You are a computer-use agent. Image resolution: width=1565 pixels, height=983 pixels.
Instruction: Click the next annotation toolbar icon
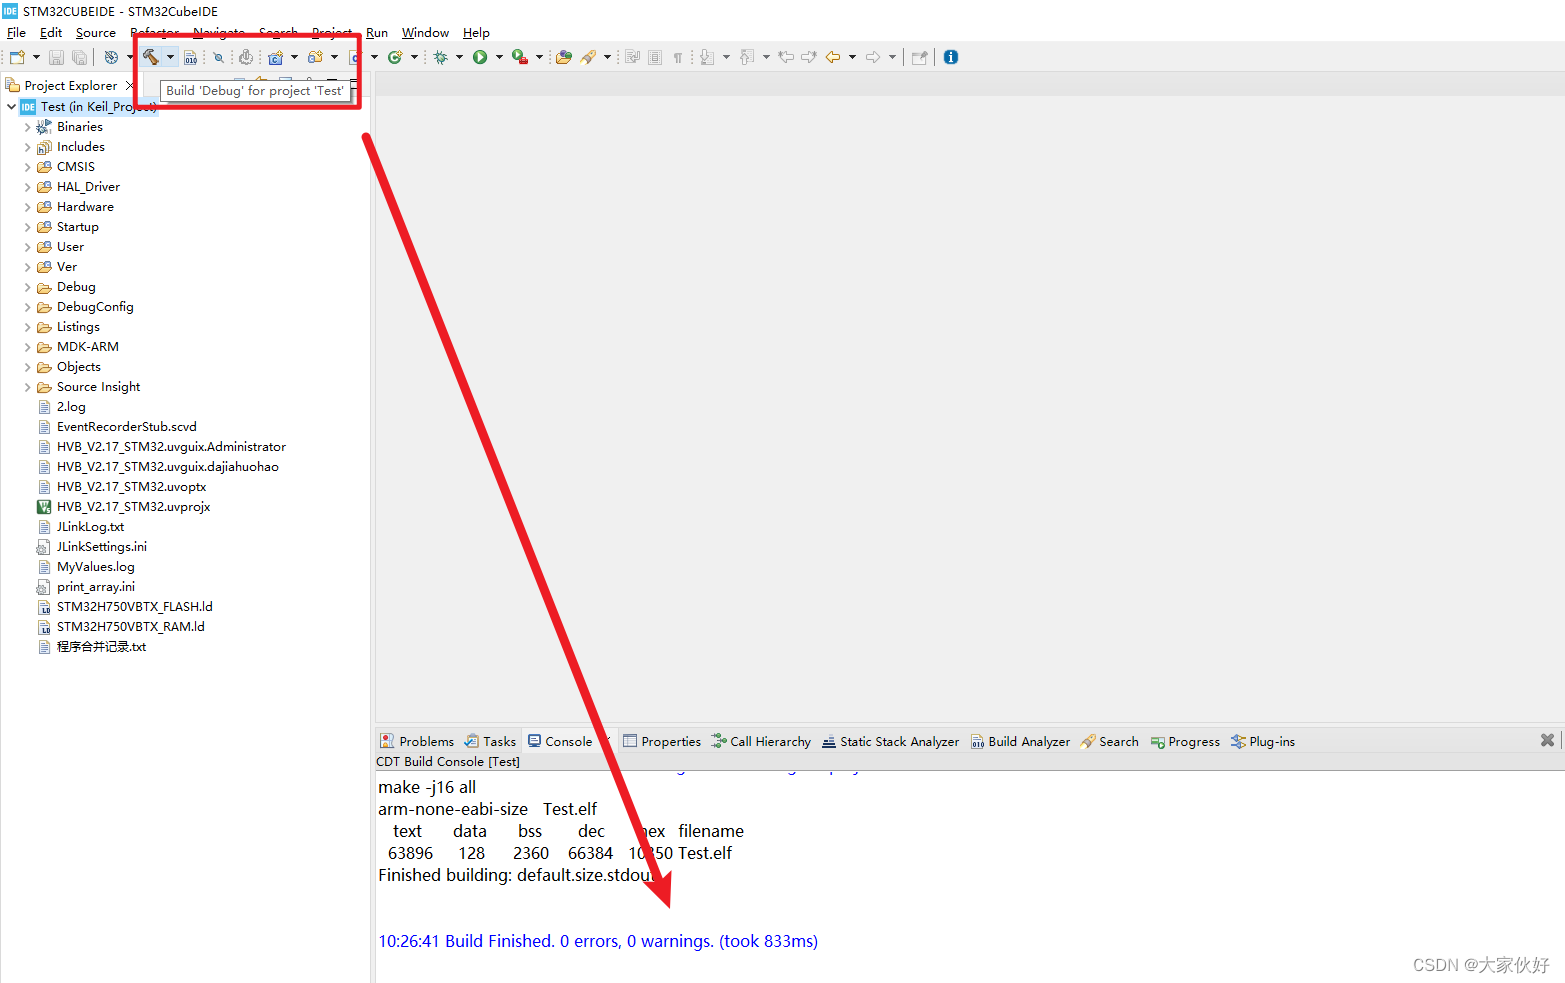coord(707,57)
